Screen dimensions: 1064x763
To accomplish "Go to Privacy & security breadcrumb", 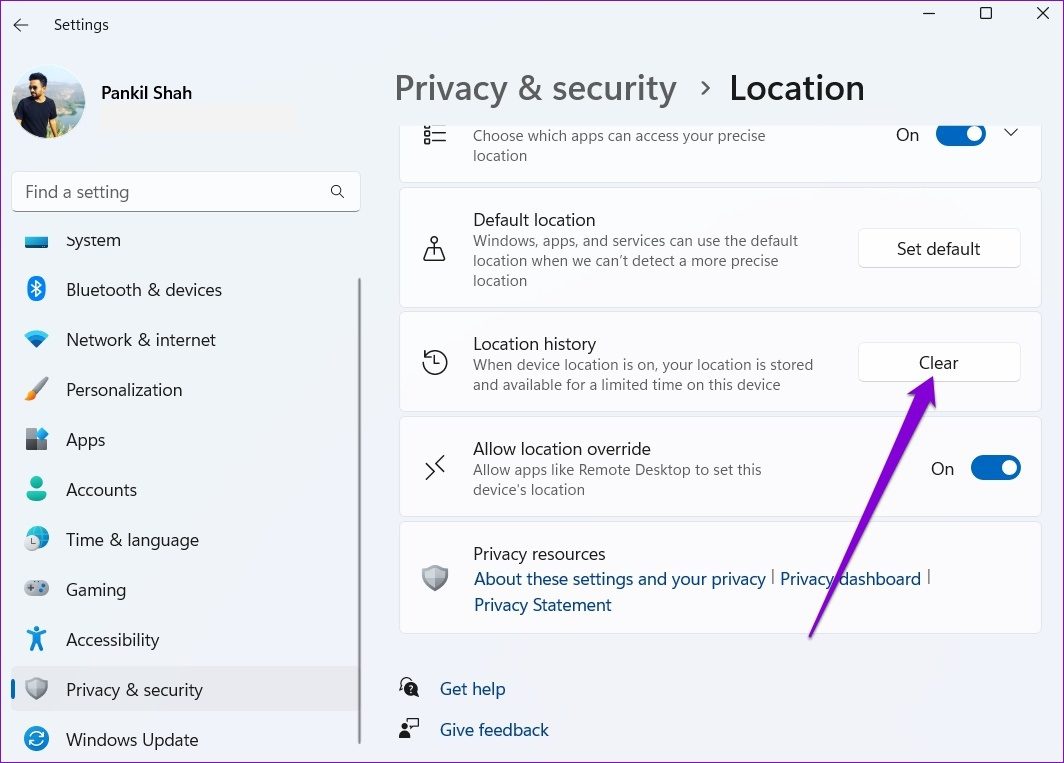I will (x=535, y=88).
